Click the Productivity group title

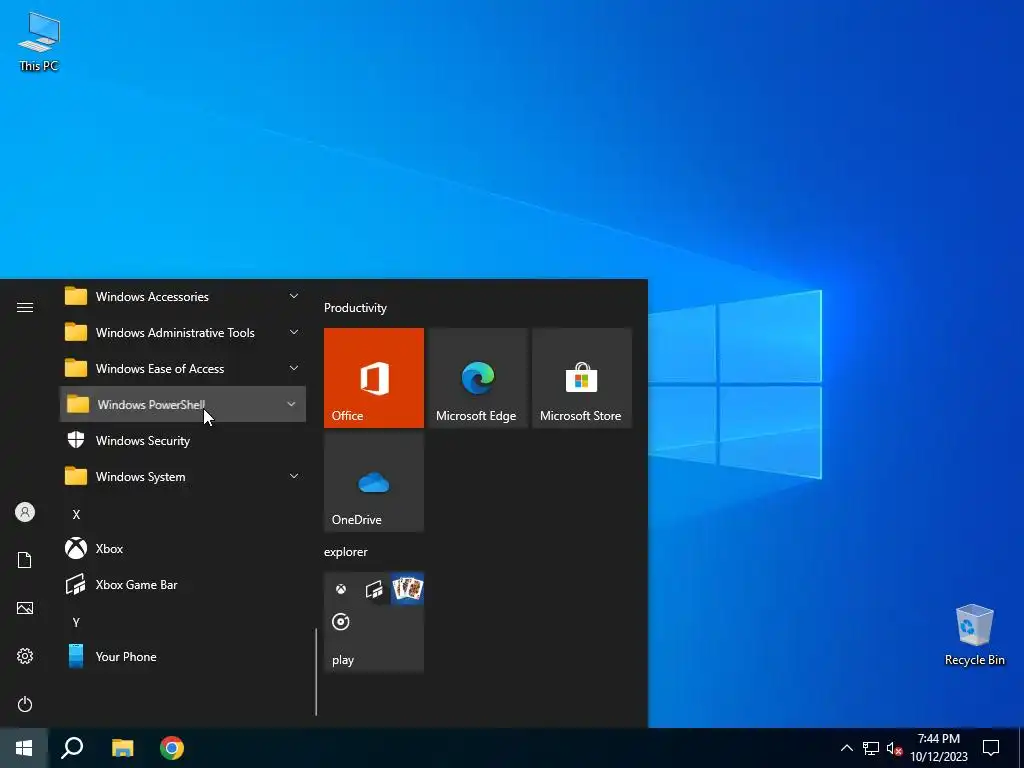[x=355, y=308]
